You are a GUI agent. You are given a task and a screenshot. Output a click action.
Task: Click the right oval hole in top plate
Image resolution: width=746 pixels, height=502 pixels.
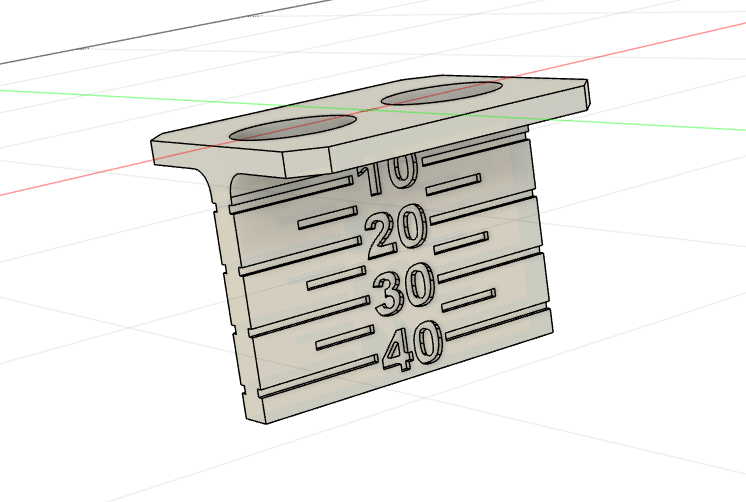pos(442,93)
